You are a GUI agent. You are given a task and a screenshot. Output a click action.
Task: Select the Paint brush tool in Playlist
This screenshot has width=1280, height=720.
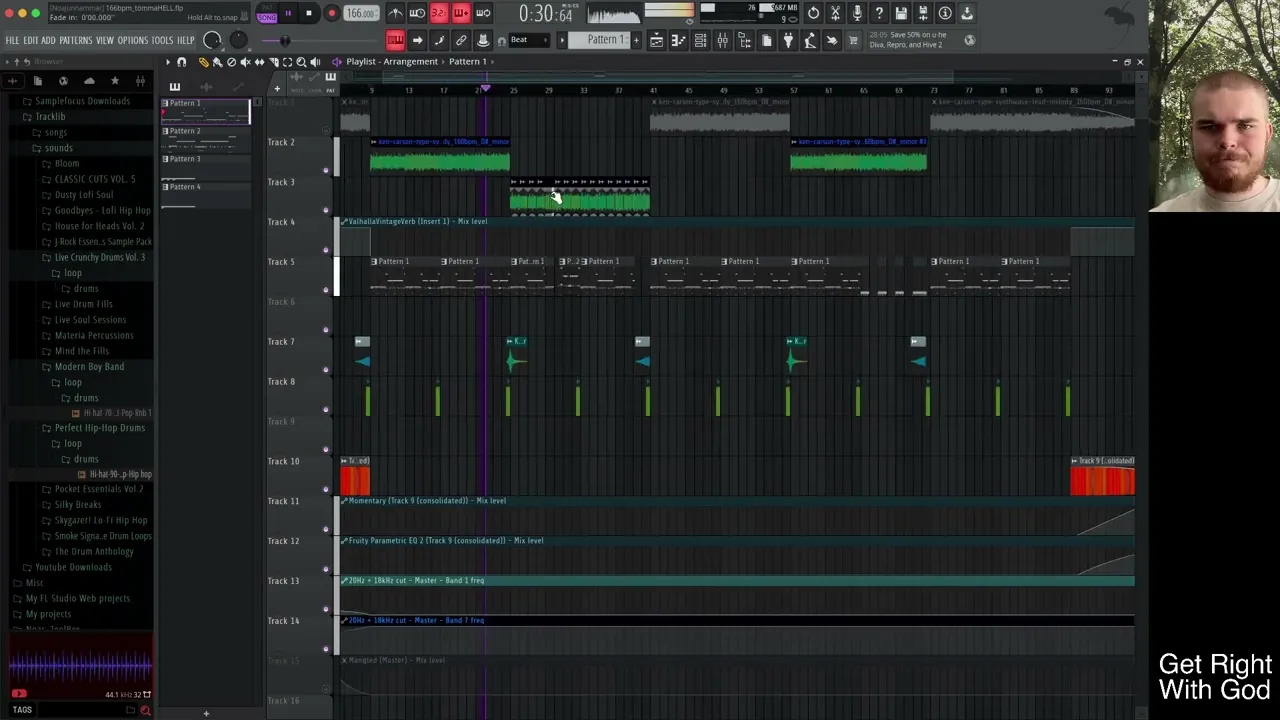(217, 62)
